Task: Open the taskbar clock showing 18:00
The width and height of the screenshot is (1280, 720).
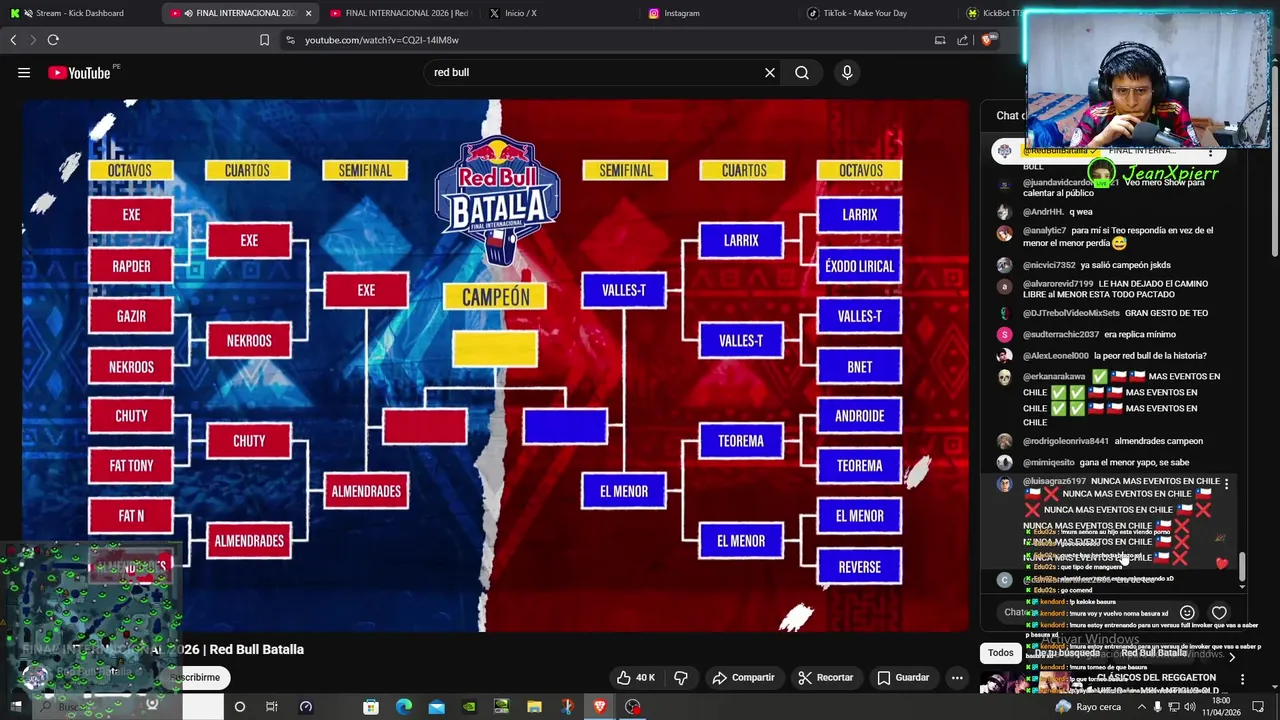Action: [1221, 707]
